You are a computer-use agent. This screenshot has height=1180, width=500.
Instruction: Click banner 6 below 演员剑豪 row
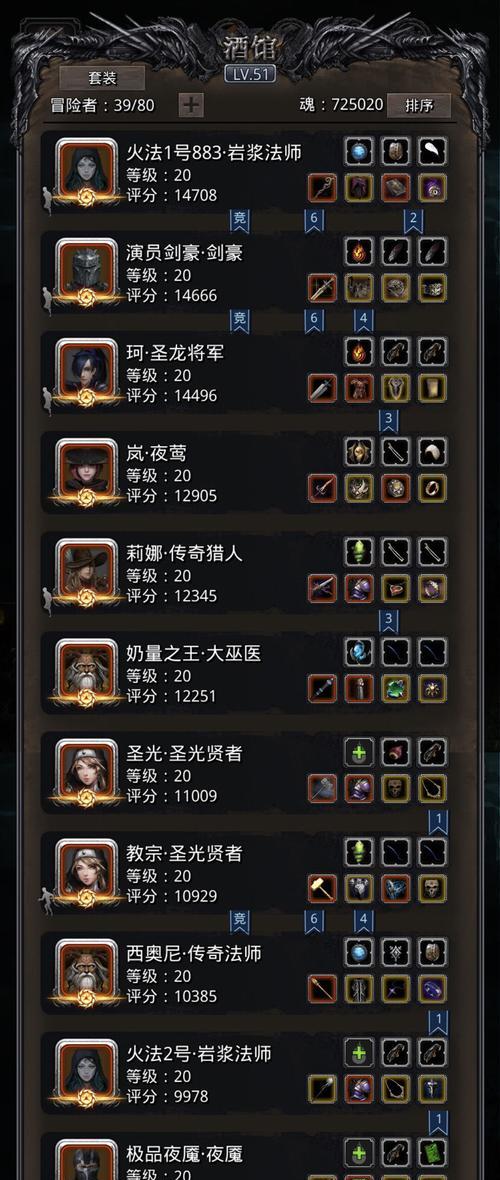[x=314, y=321]
